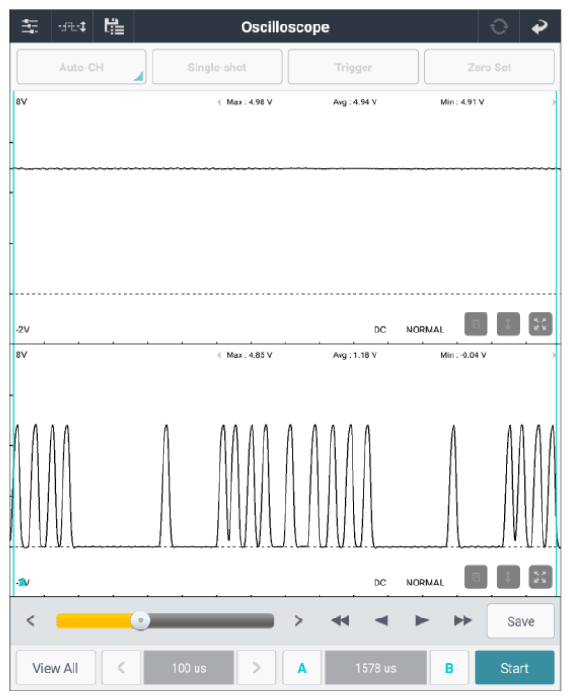Fast forward the recorded waveform
The image size is (571, 700).
point(463,621)
